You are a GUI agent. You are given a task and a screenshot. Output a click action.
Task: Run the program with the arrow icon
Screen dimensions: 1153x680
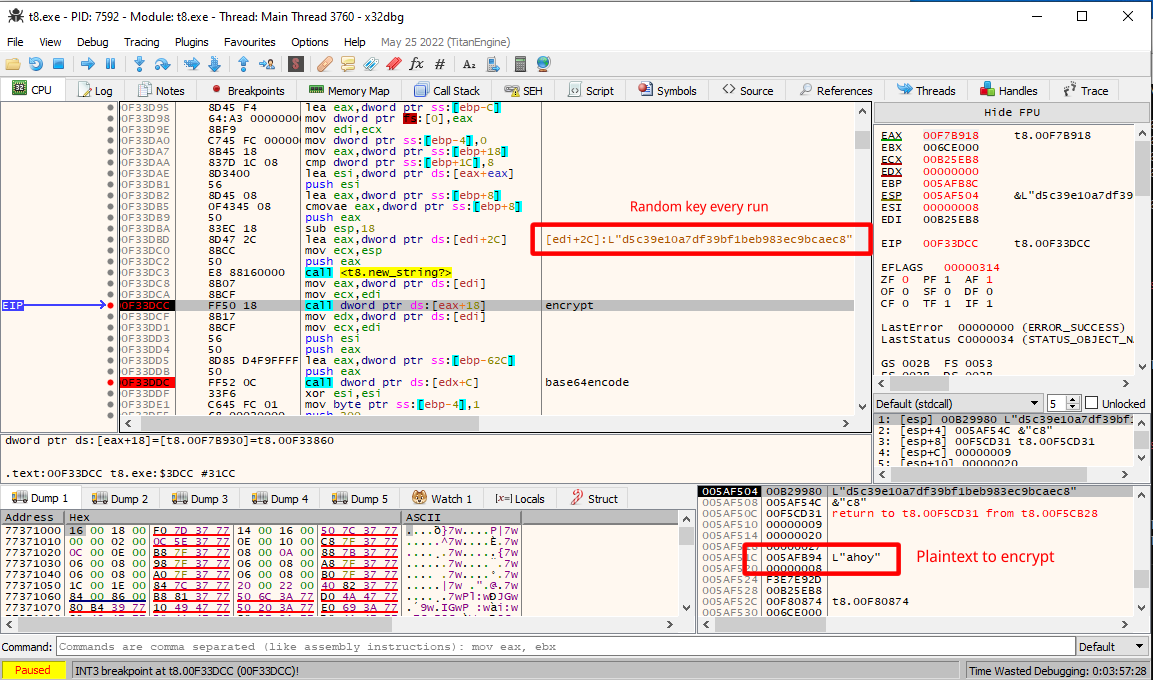pos(88,64)
